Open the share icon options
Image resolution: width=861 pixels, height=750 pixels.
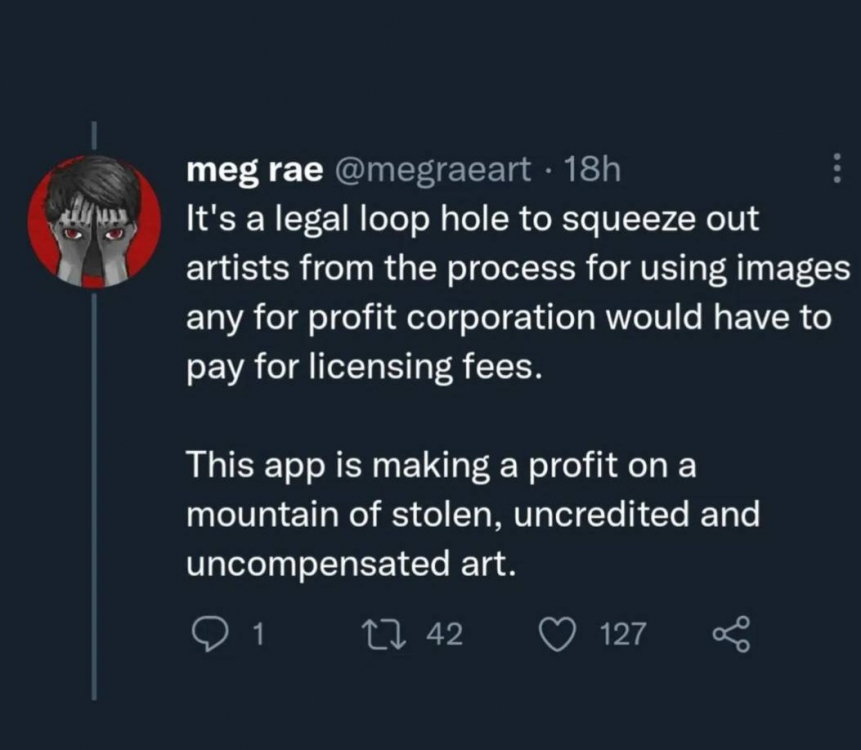pyautogui.click(x=729, y=633)
